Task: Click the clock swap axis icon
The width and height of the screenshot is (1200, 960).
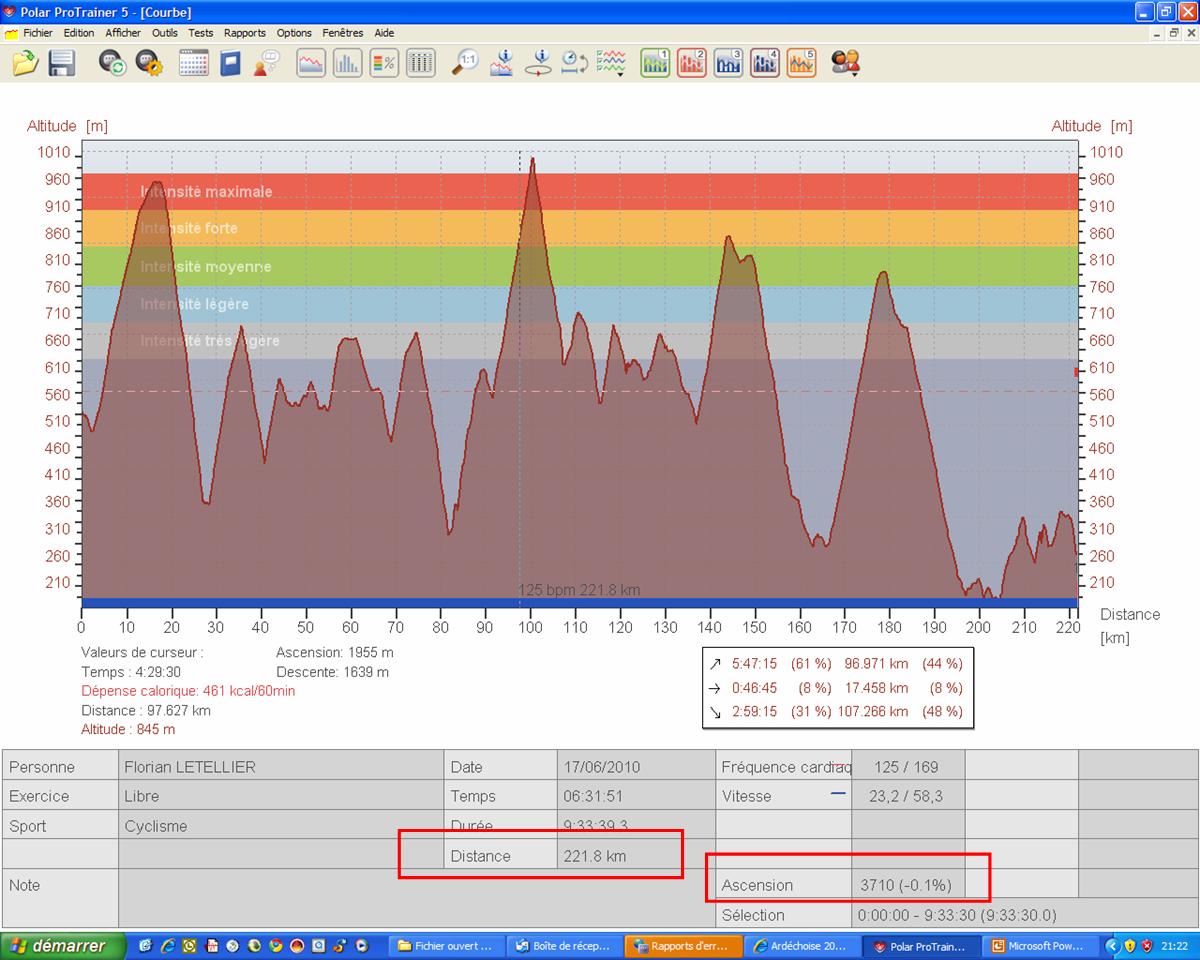Action: pyautogui.click(x=575, y=63)
